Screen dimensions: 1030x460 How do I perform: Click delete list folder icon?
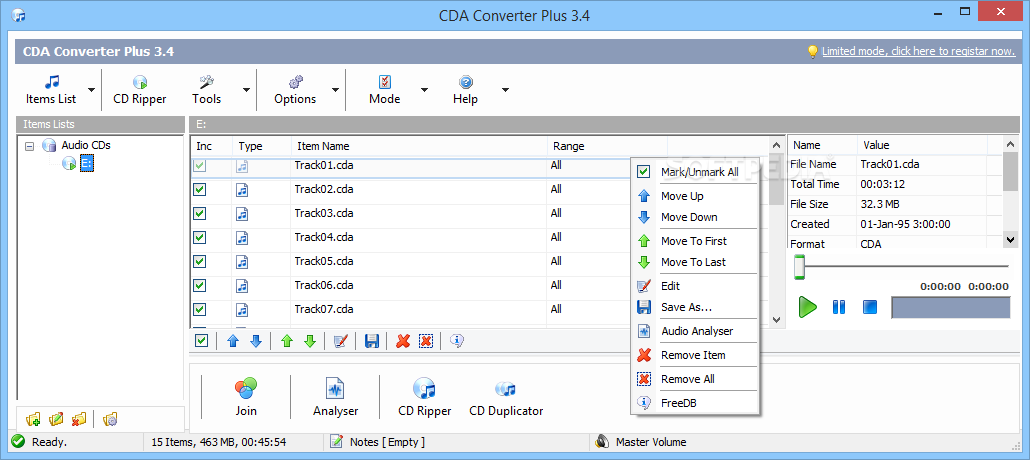click(79, 419)
